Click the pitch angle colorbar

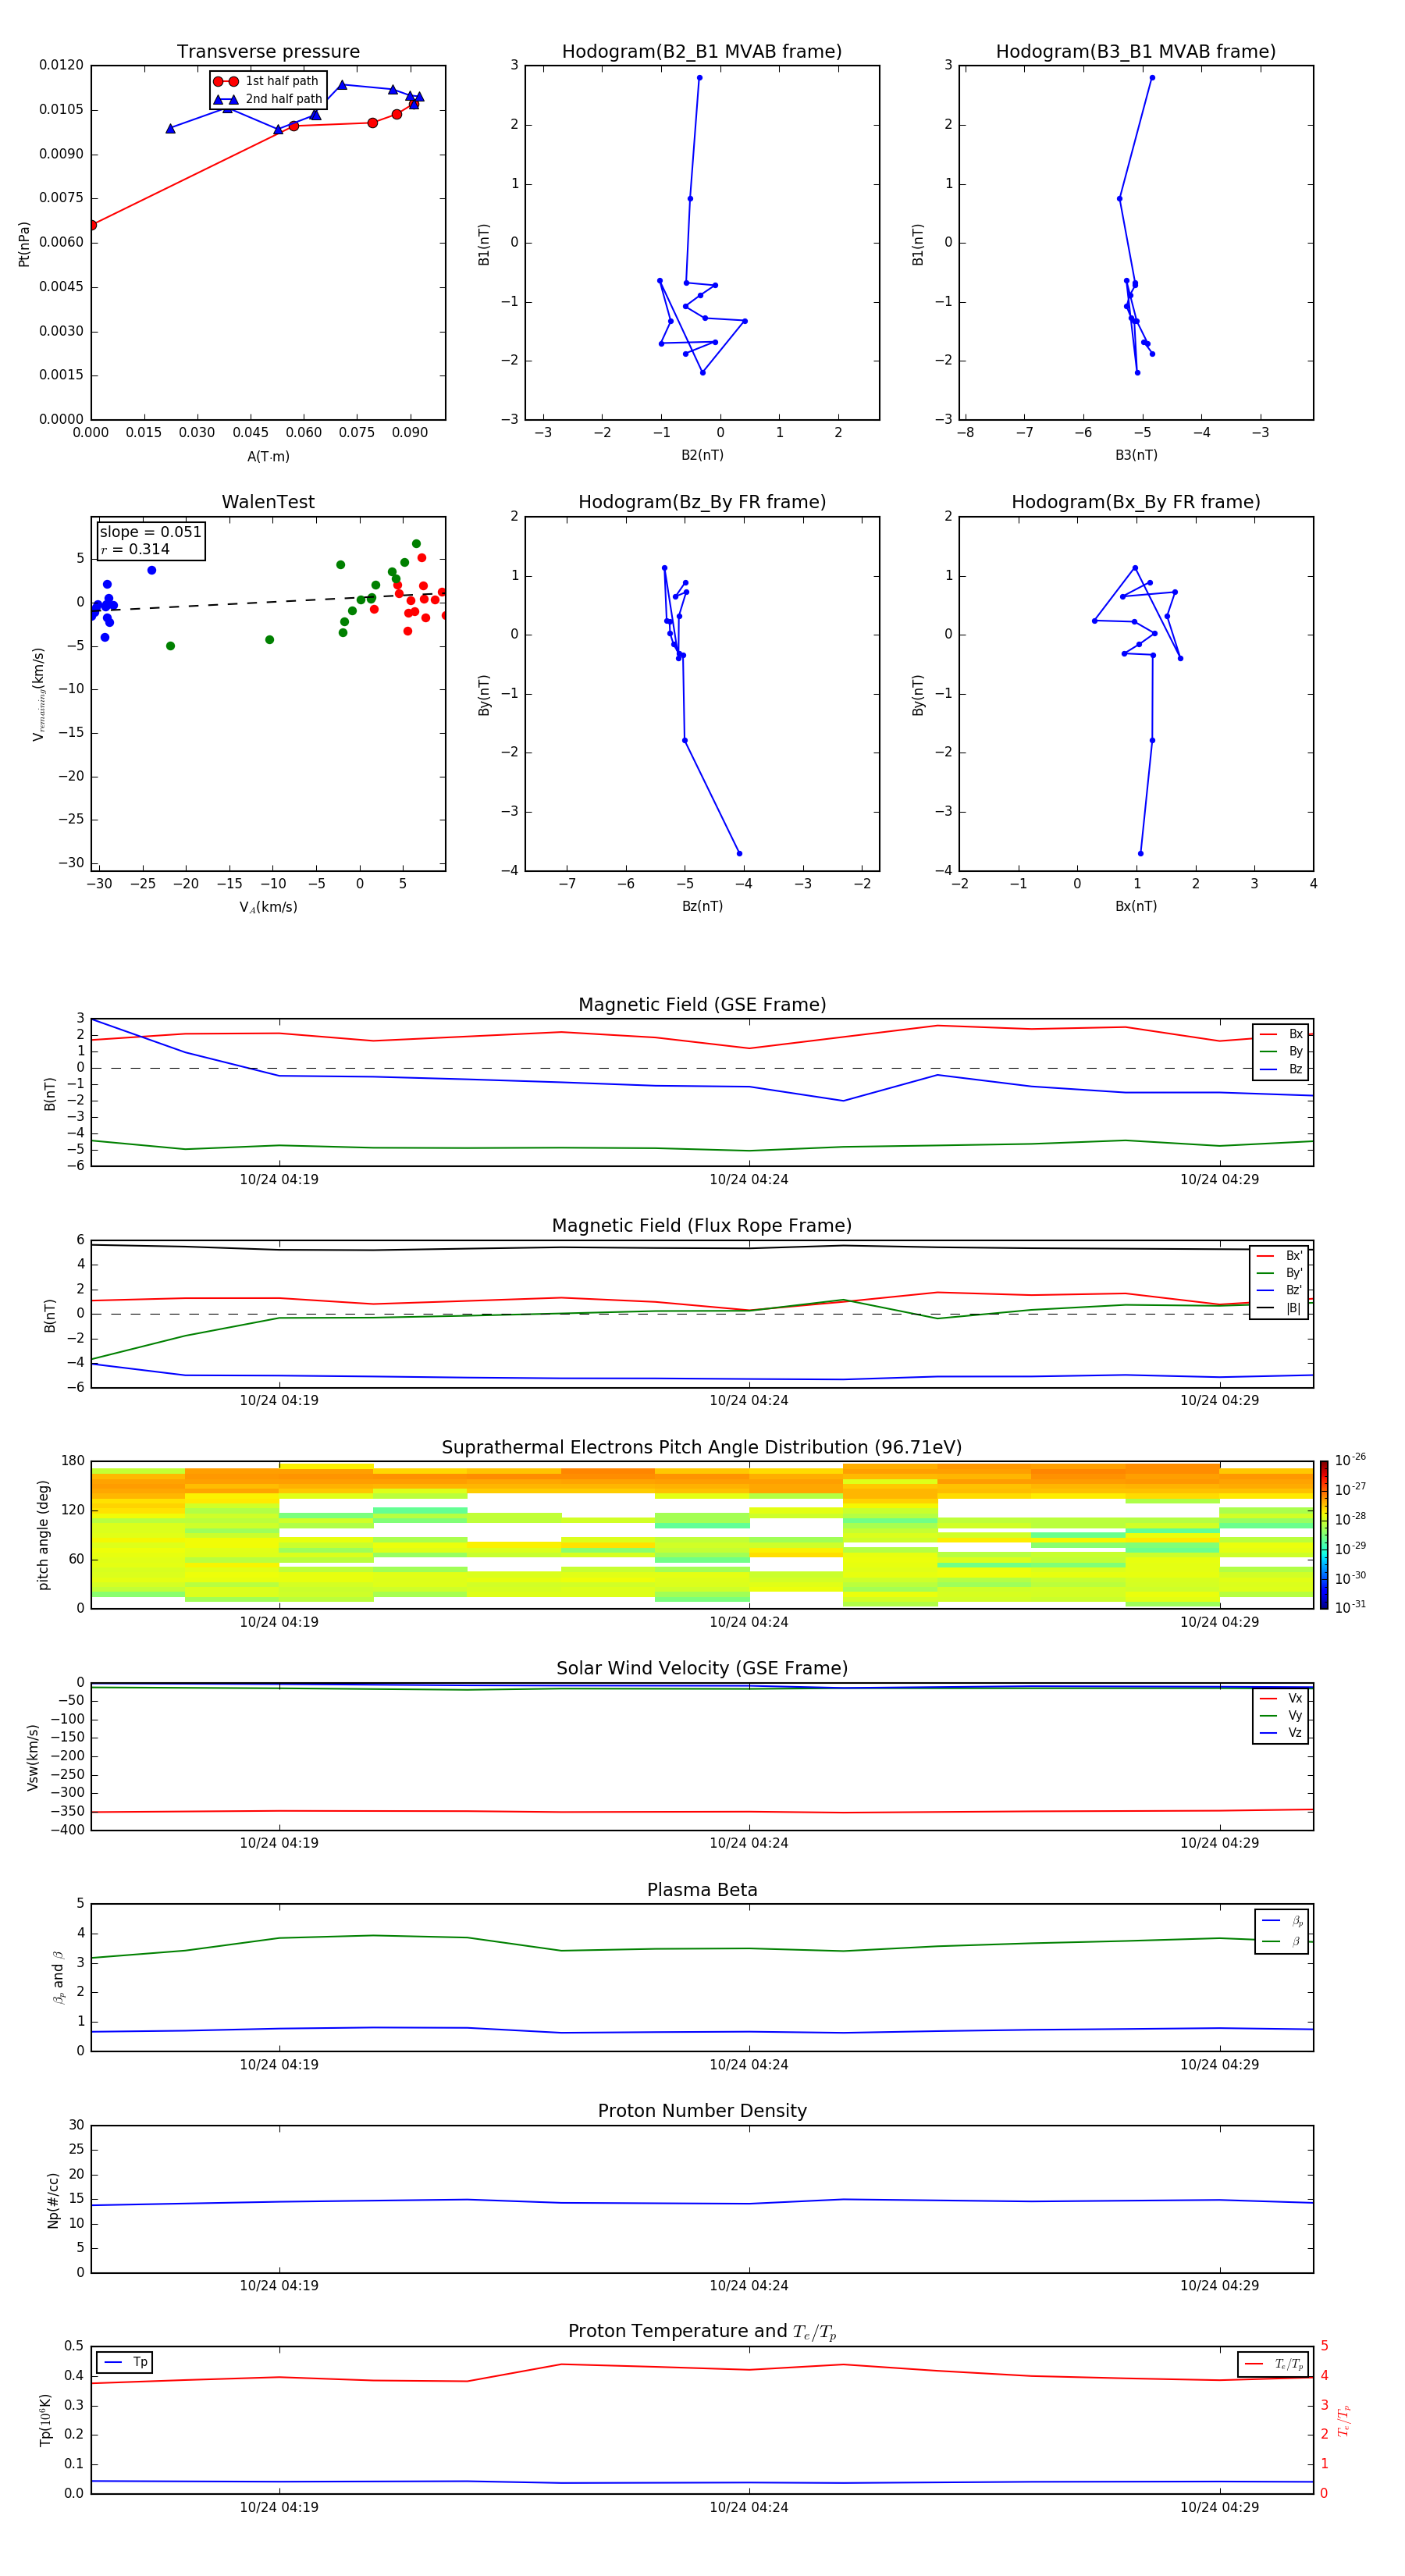tap(1324, 1535)
